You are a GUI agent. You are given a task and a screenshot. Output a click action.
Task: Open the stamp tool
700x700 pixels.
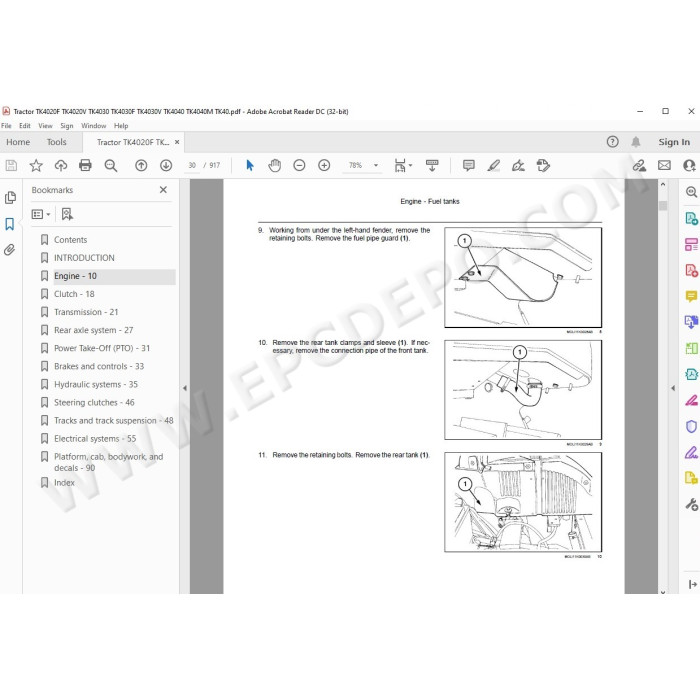pos(543,166)
